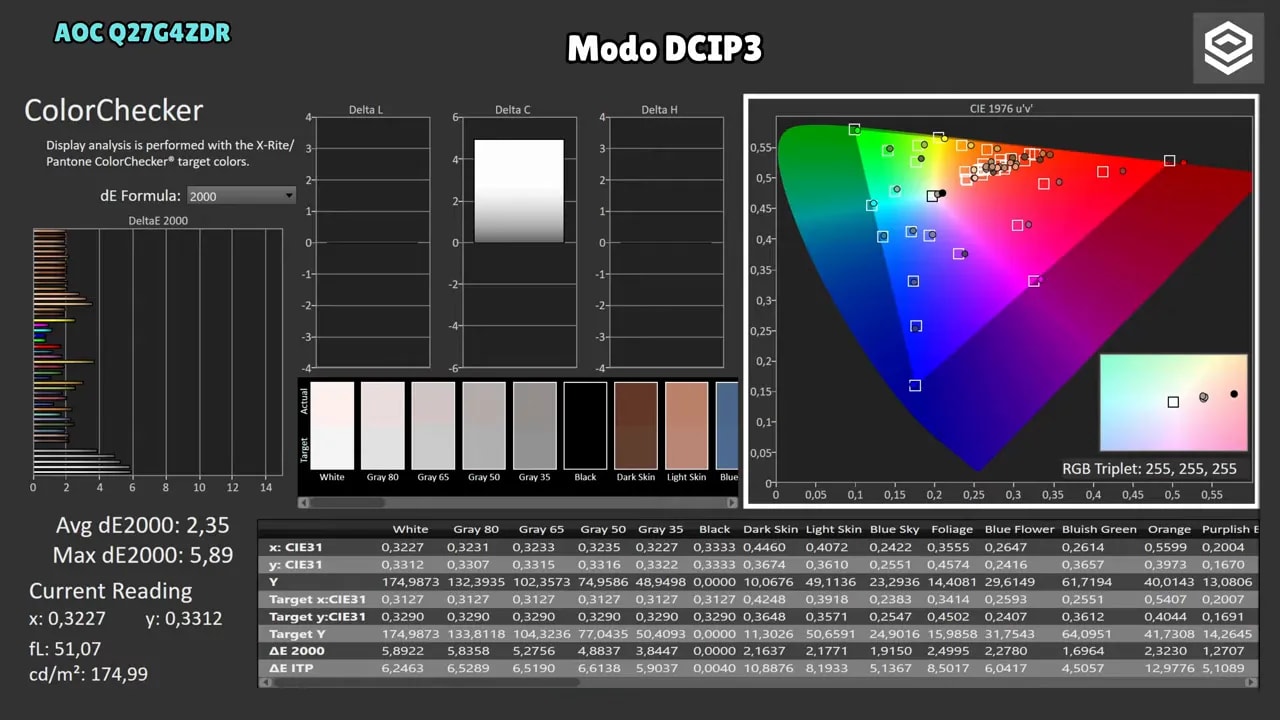Select the Gray 80 color swatch
This screenshot has height=720, width=1280.
tap(382, 426)
